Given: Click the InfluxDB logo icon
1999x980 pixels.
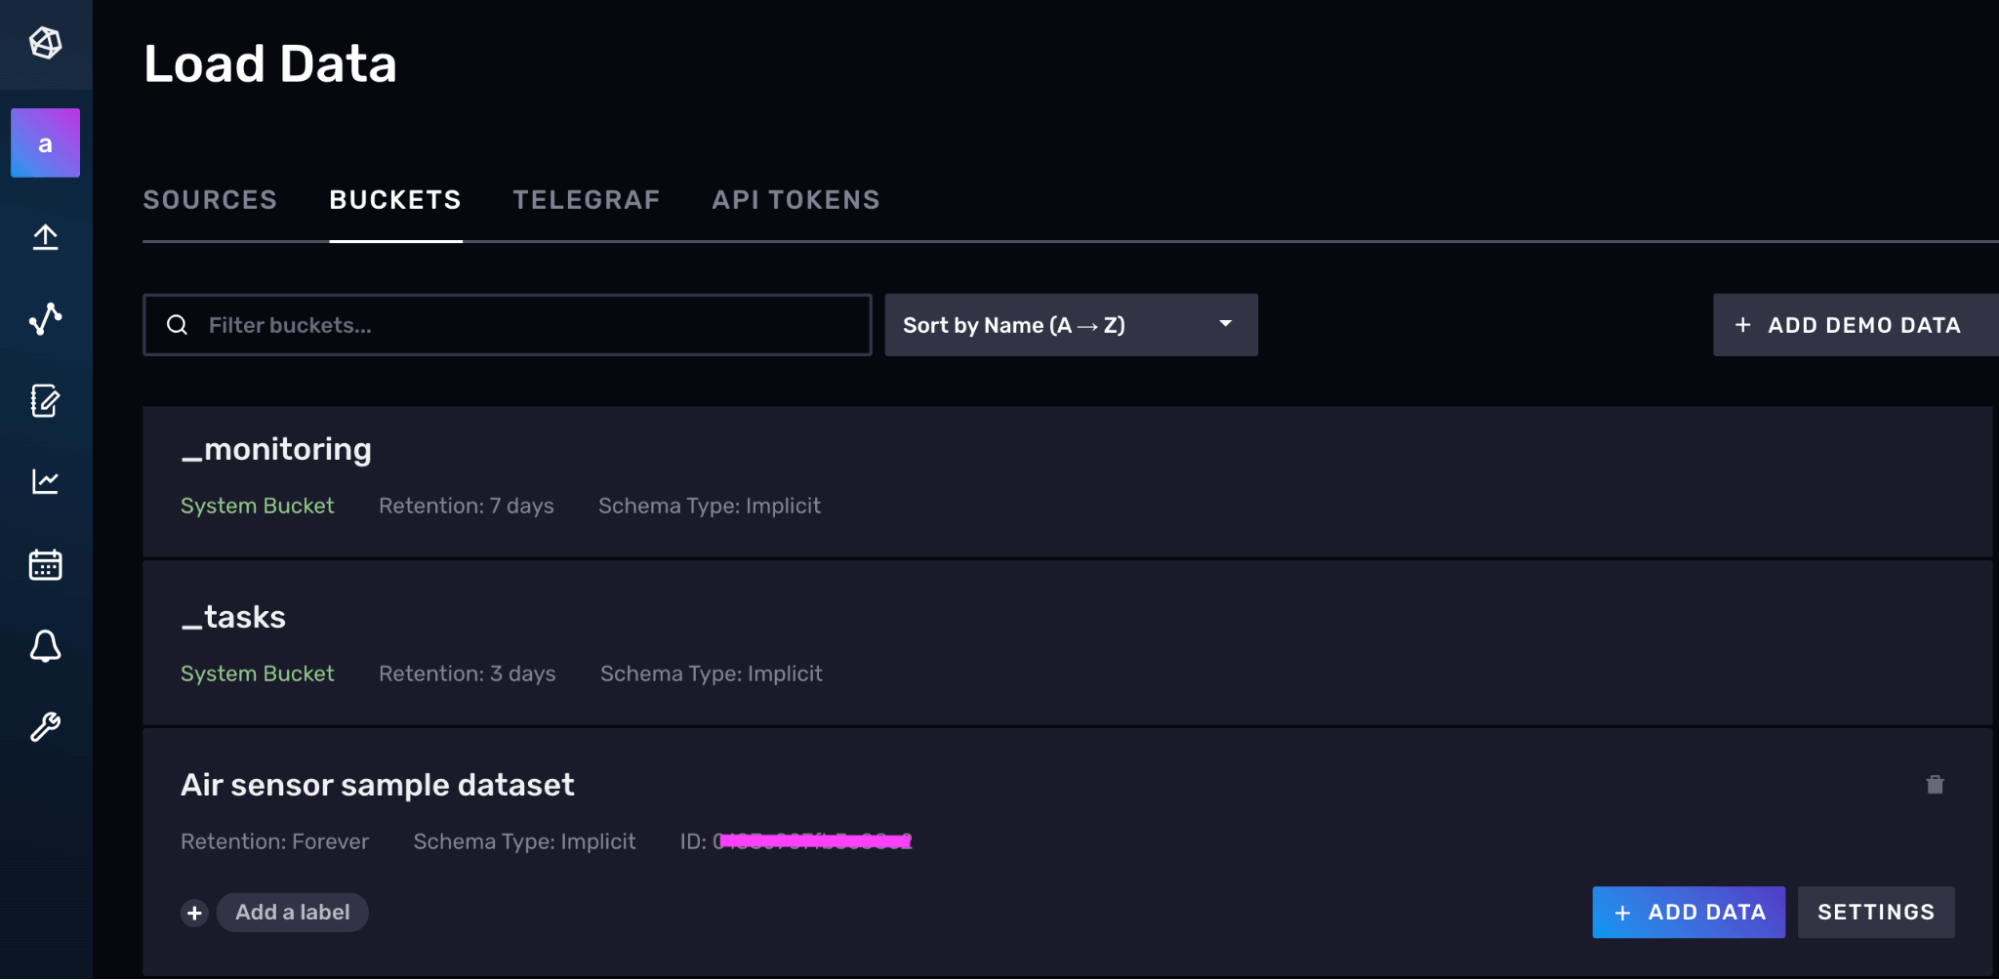Looking at the screenshot, I should [45, 43].
